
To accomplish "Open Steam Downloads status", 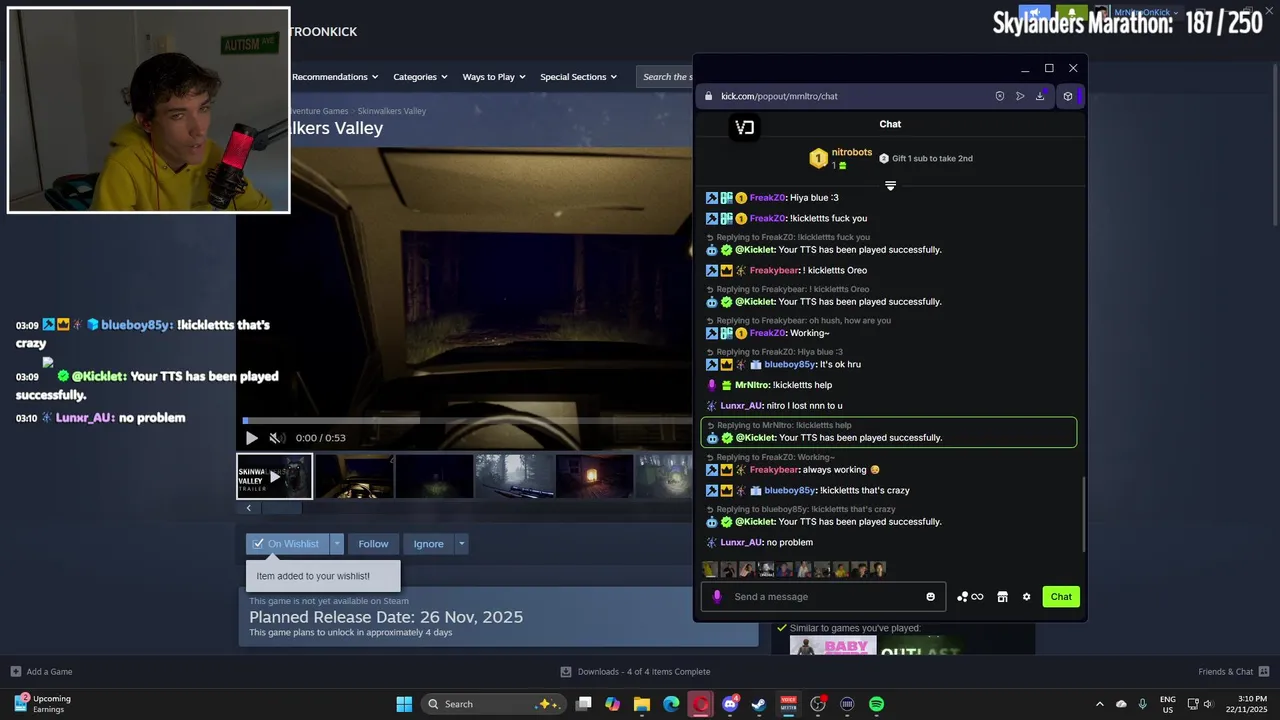I will pyautogui.click(x=635, y=671).
